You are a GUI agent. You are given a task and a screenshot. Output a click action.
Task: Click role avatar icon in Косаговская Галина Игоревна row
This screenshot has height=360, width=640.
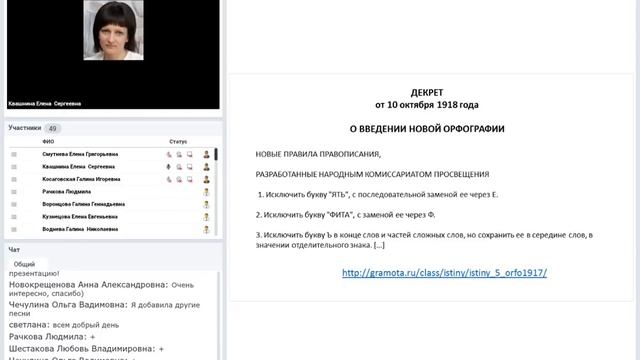207,179
